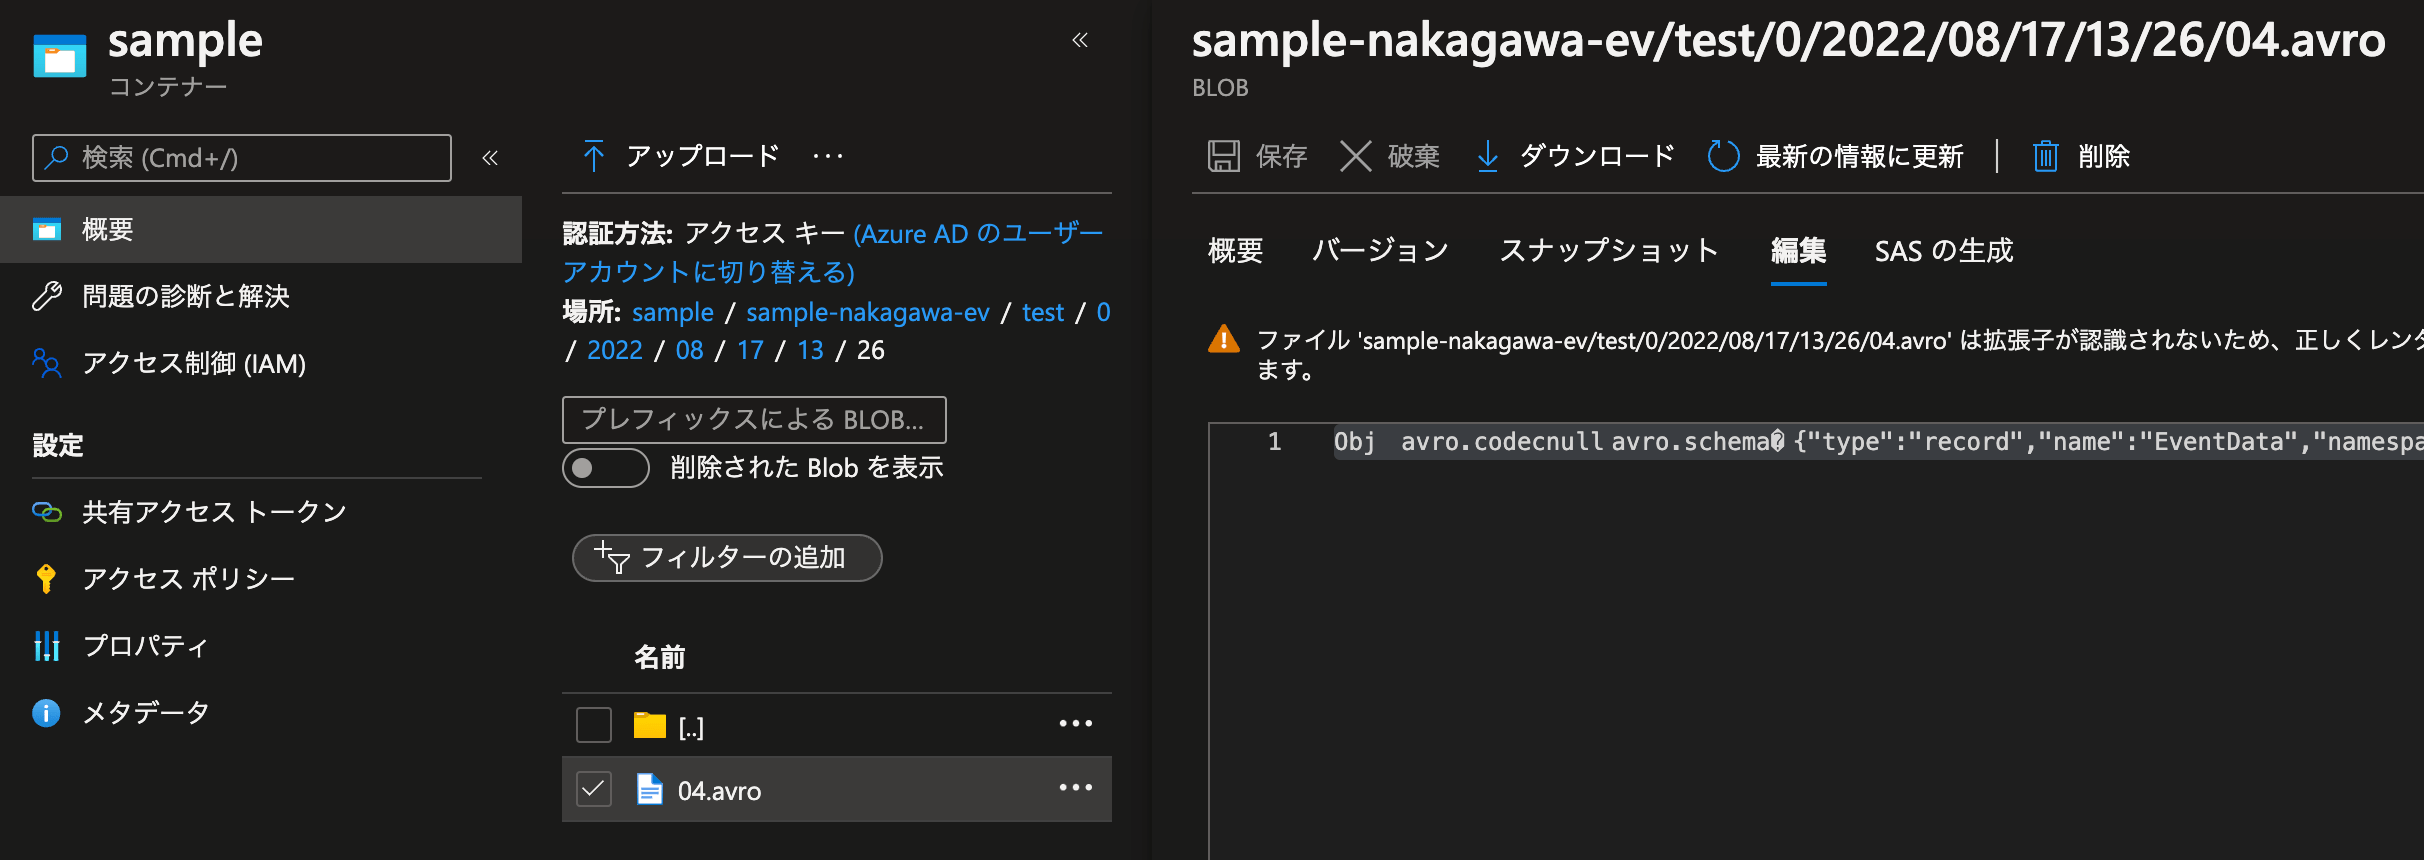Open context menu for 04.avro row

pyautogui.click(x=1076, y=787)
